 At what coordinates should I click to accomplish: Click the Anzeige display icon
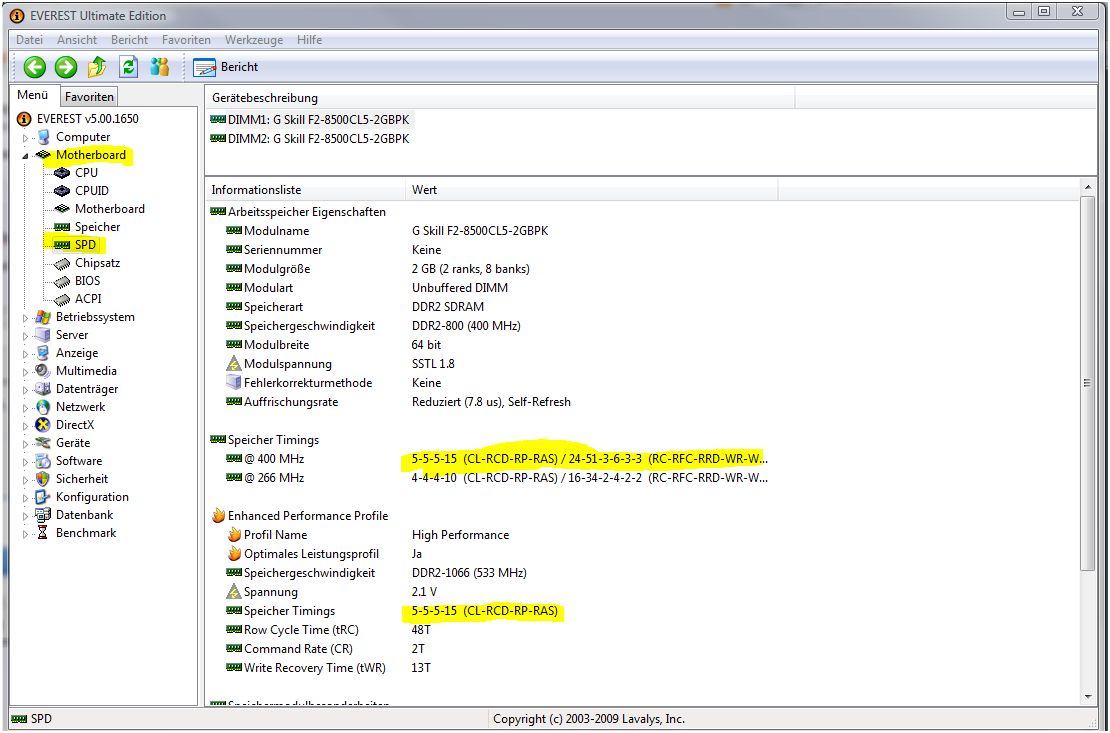point(44,353)
